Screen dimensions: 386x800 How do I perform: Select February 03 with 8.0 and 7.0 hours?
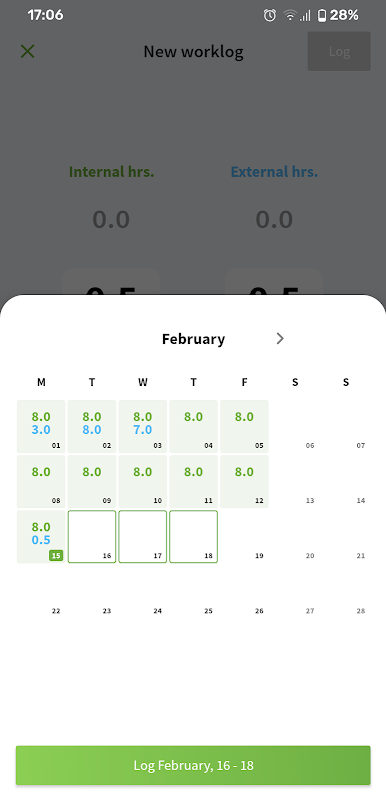(x=143, y=427)
